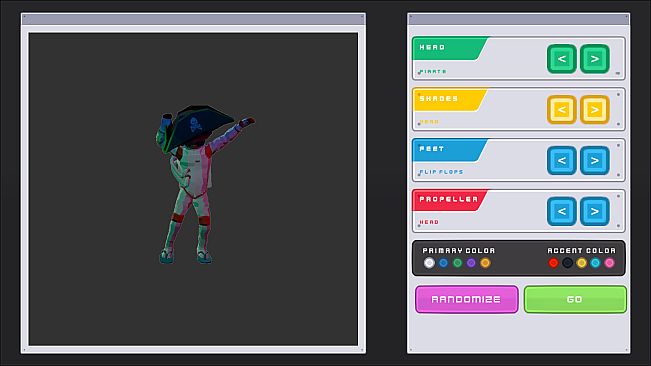
Task: Pick blue primary color
Action: 443,263
